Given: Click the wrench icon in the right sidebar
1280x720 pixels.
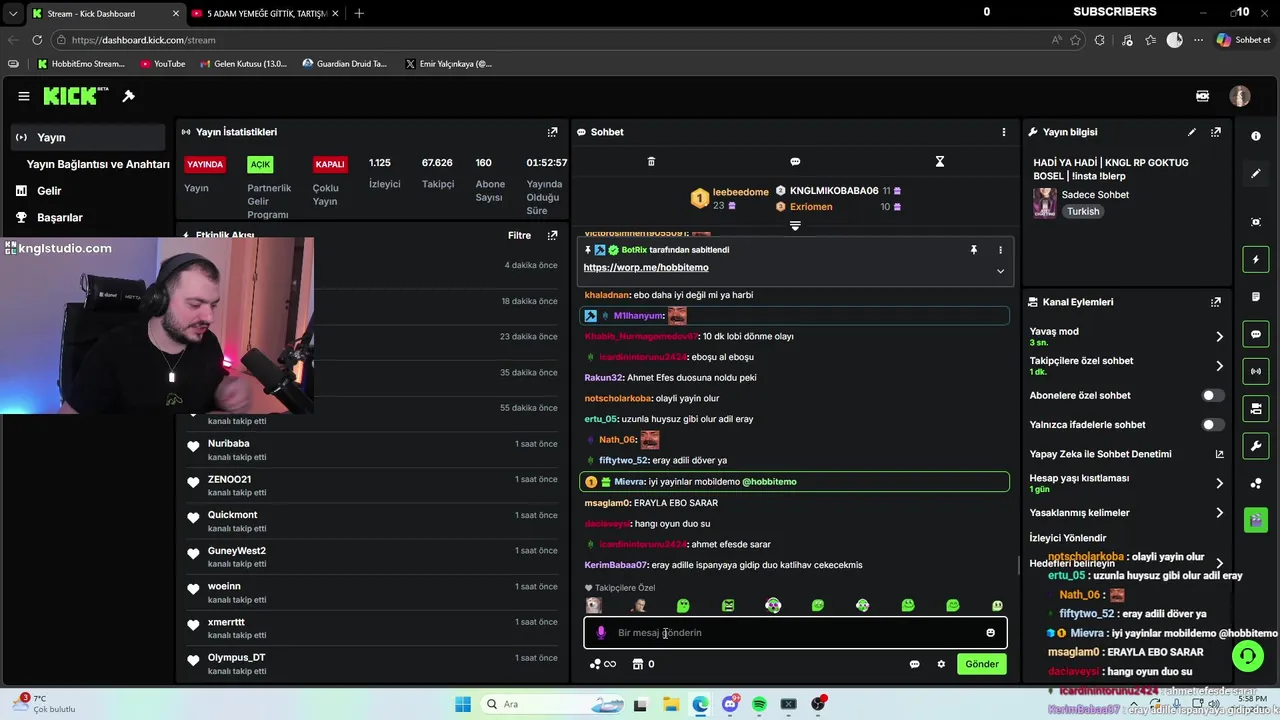Looking at the screenshot, I should point(1256,445).
